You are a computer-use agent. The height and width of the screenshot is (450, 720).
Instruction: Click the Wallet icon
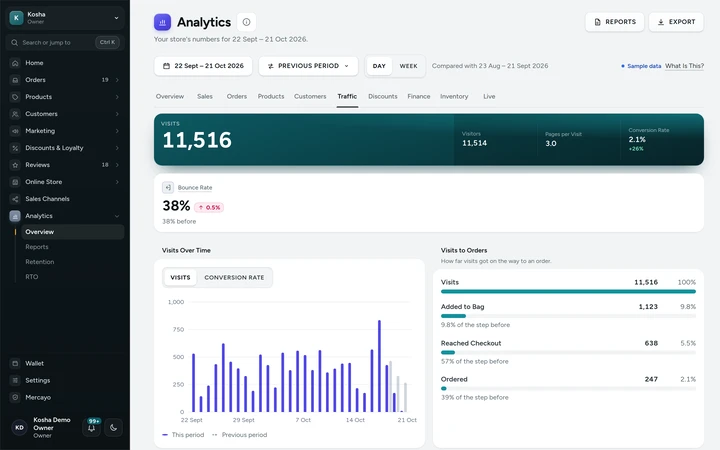15,363
